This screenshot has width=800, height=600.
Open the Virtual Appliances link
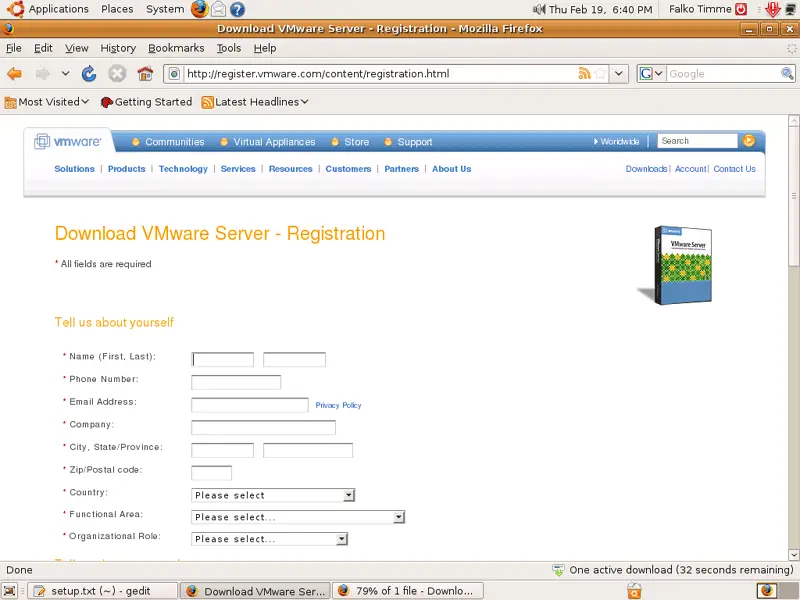(x=274, y=142)
